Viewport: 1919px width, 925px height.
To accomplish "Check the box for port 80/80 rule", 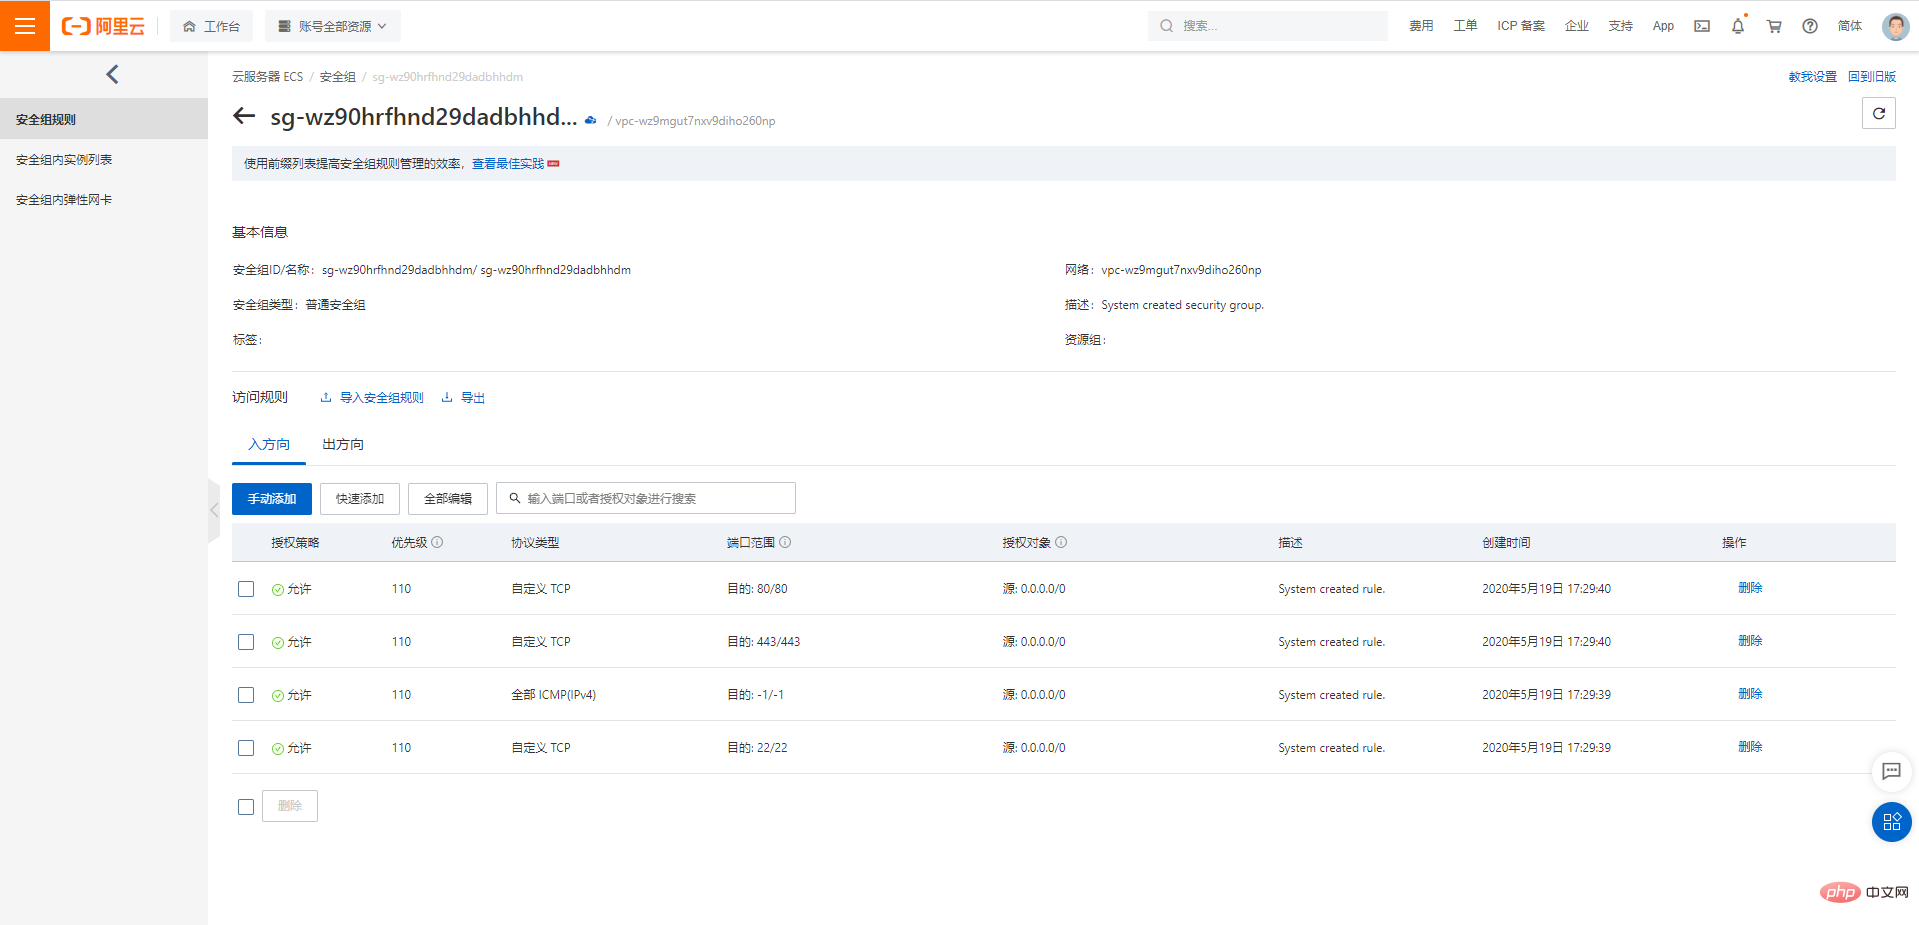I will point(246,589).
